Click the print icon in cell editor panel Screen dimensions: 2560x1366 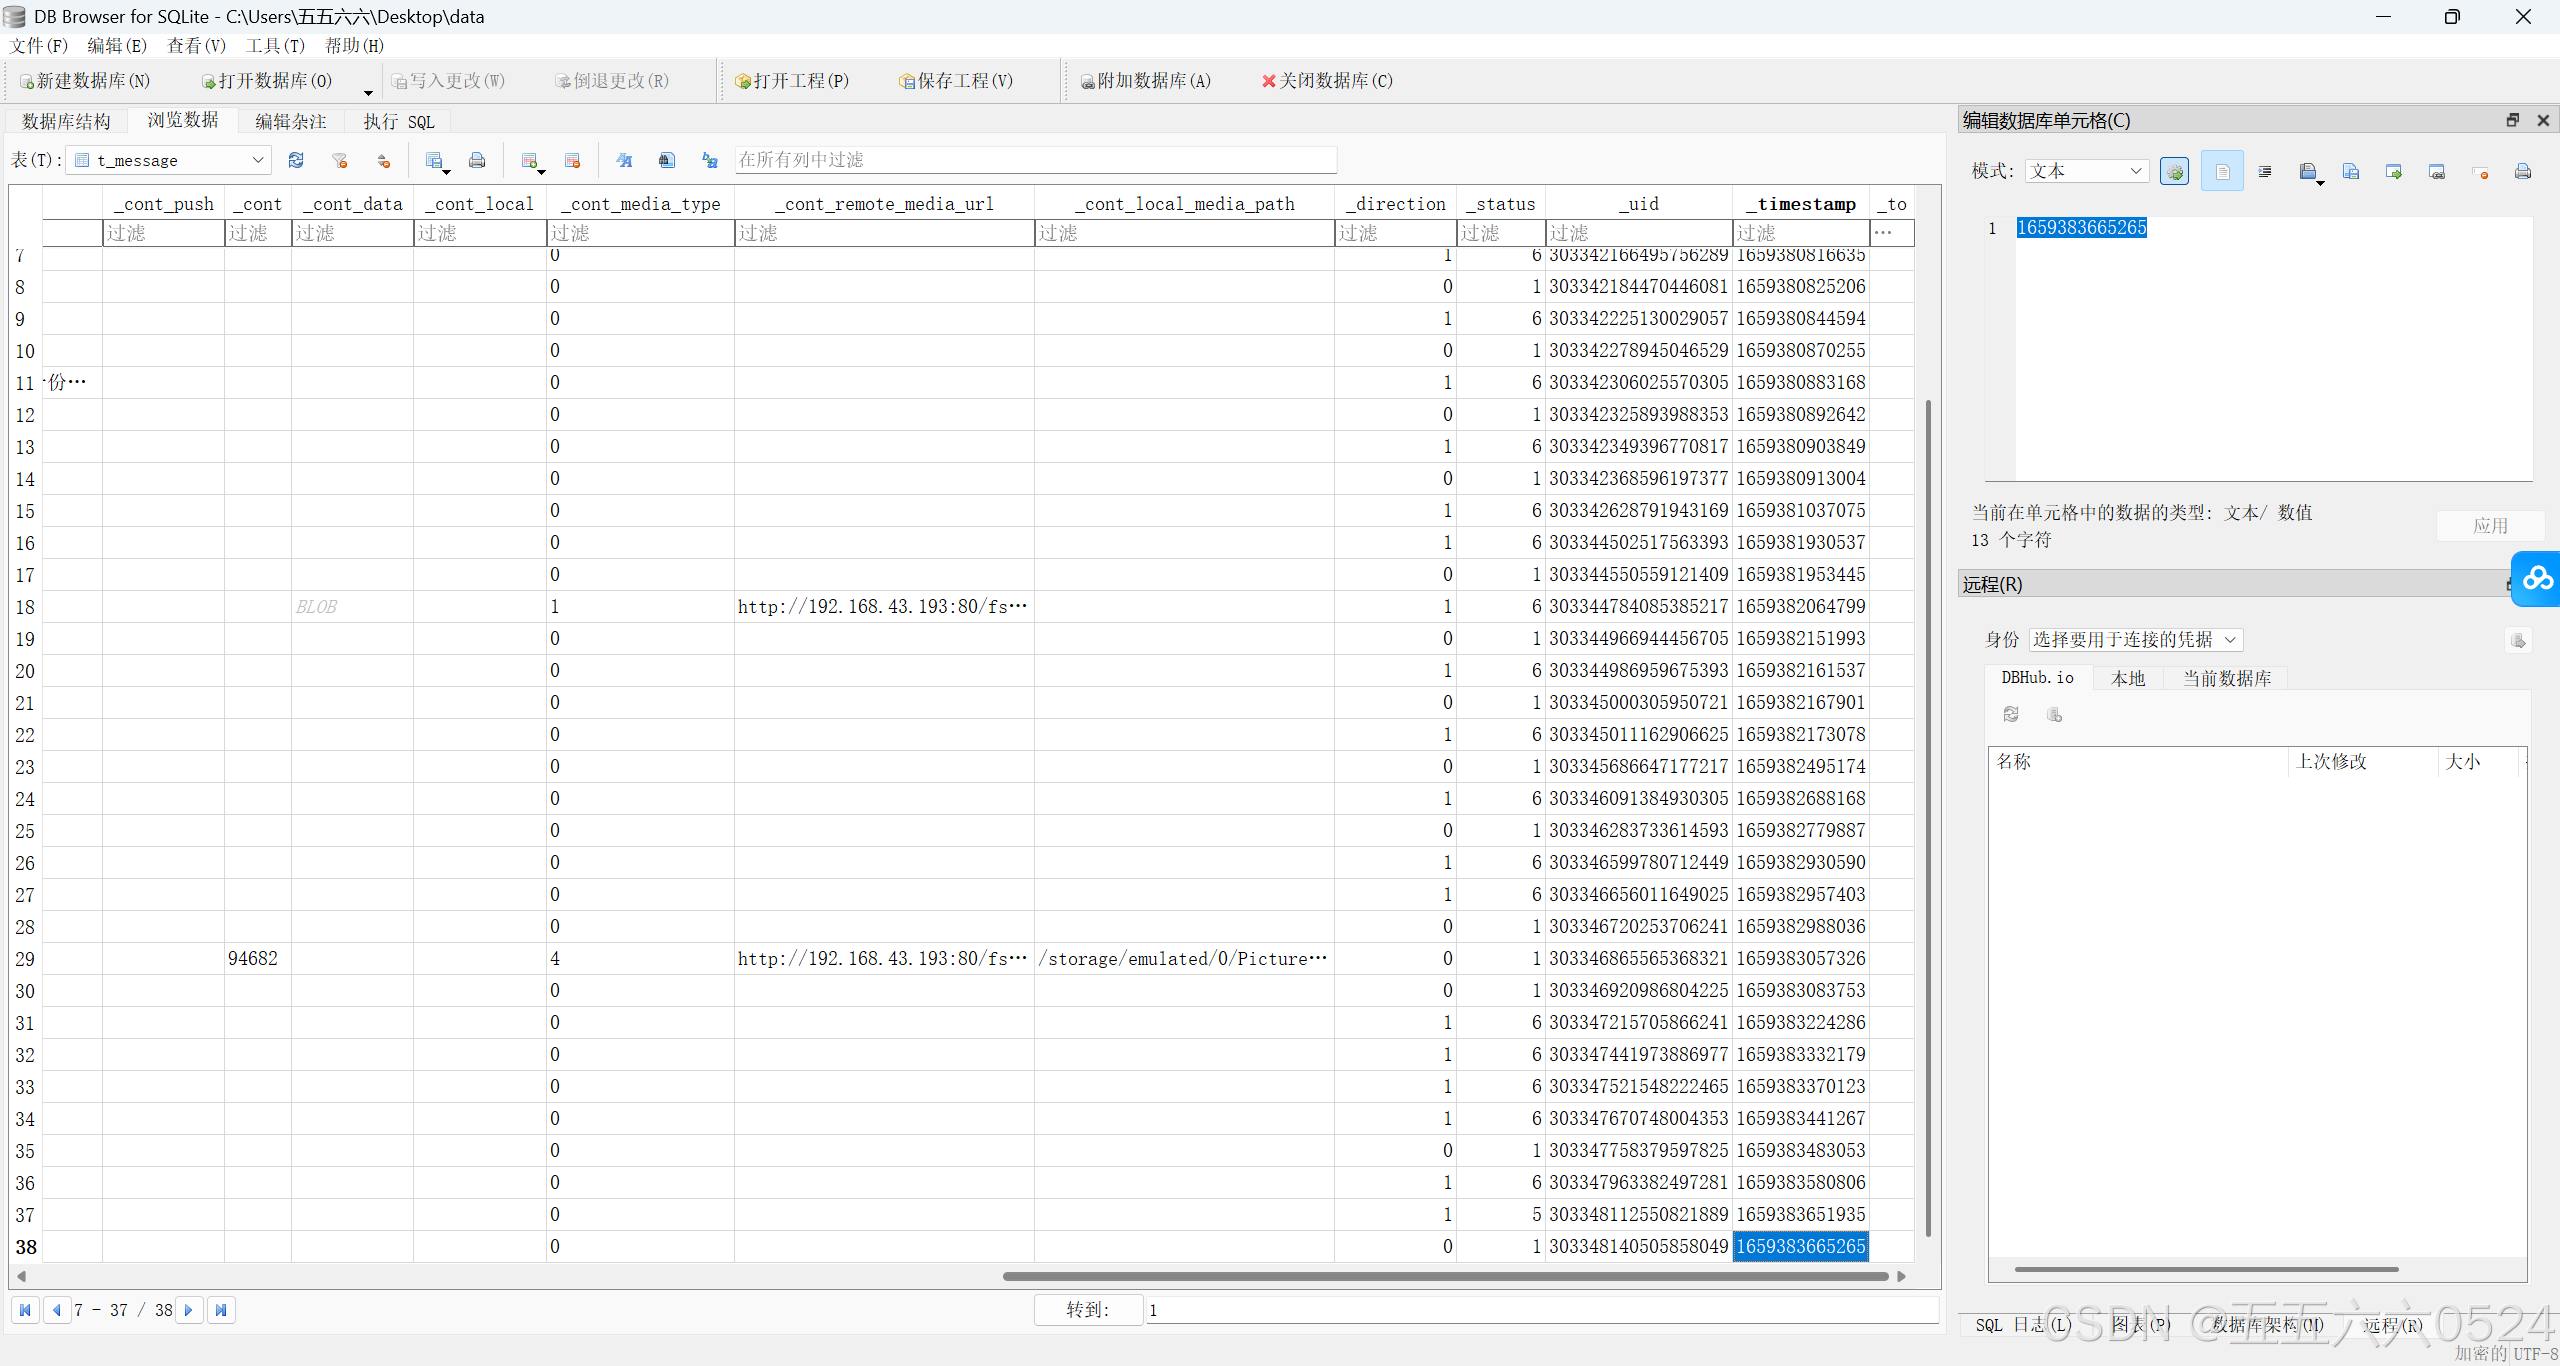point(2523,172)
